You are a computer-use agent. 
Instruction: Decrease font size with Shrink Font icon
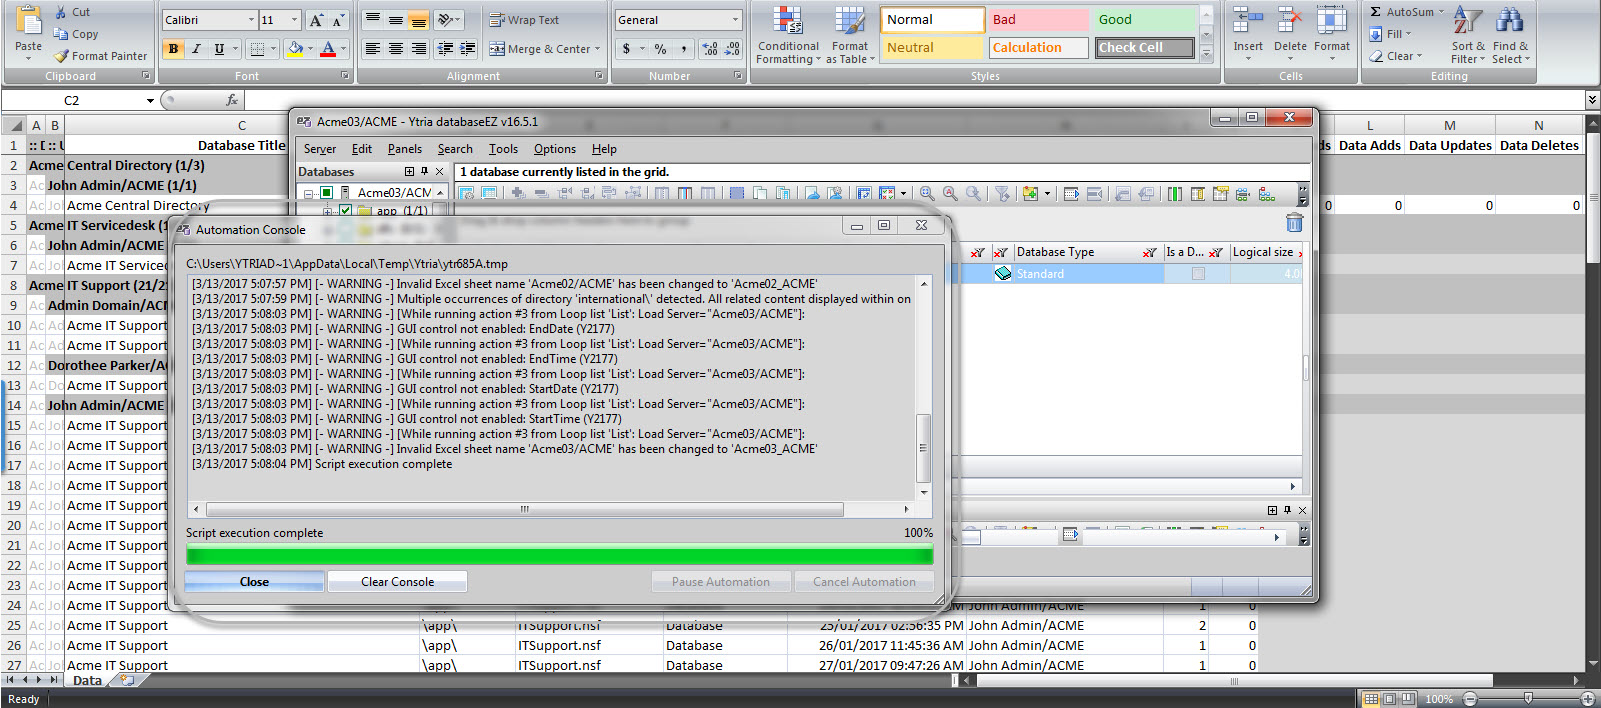tap(338, 20)
